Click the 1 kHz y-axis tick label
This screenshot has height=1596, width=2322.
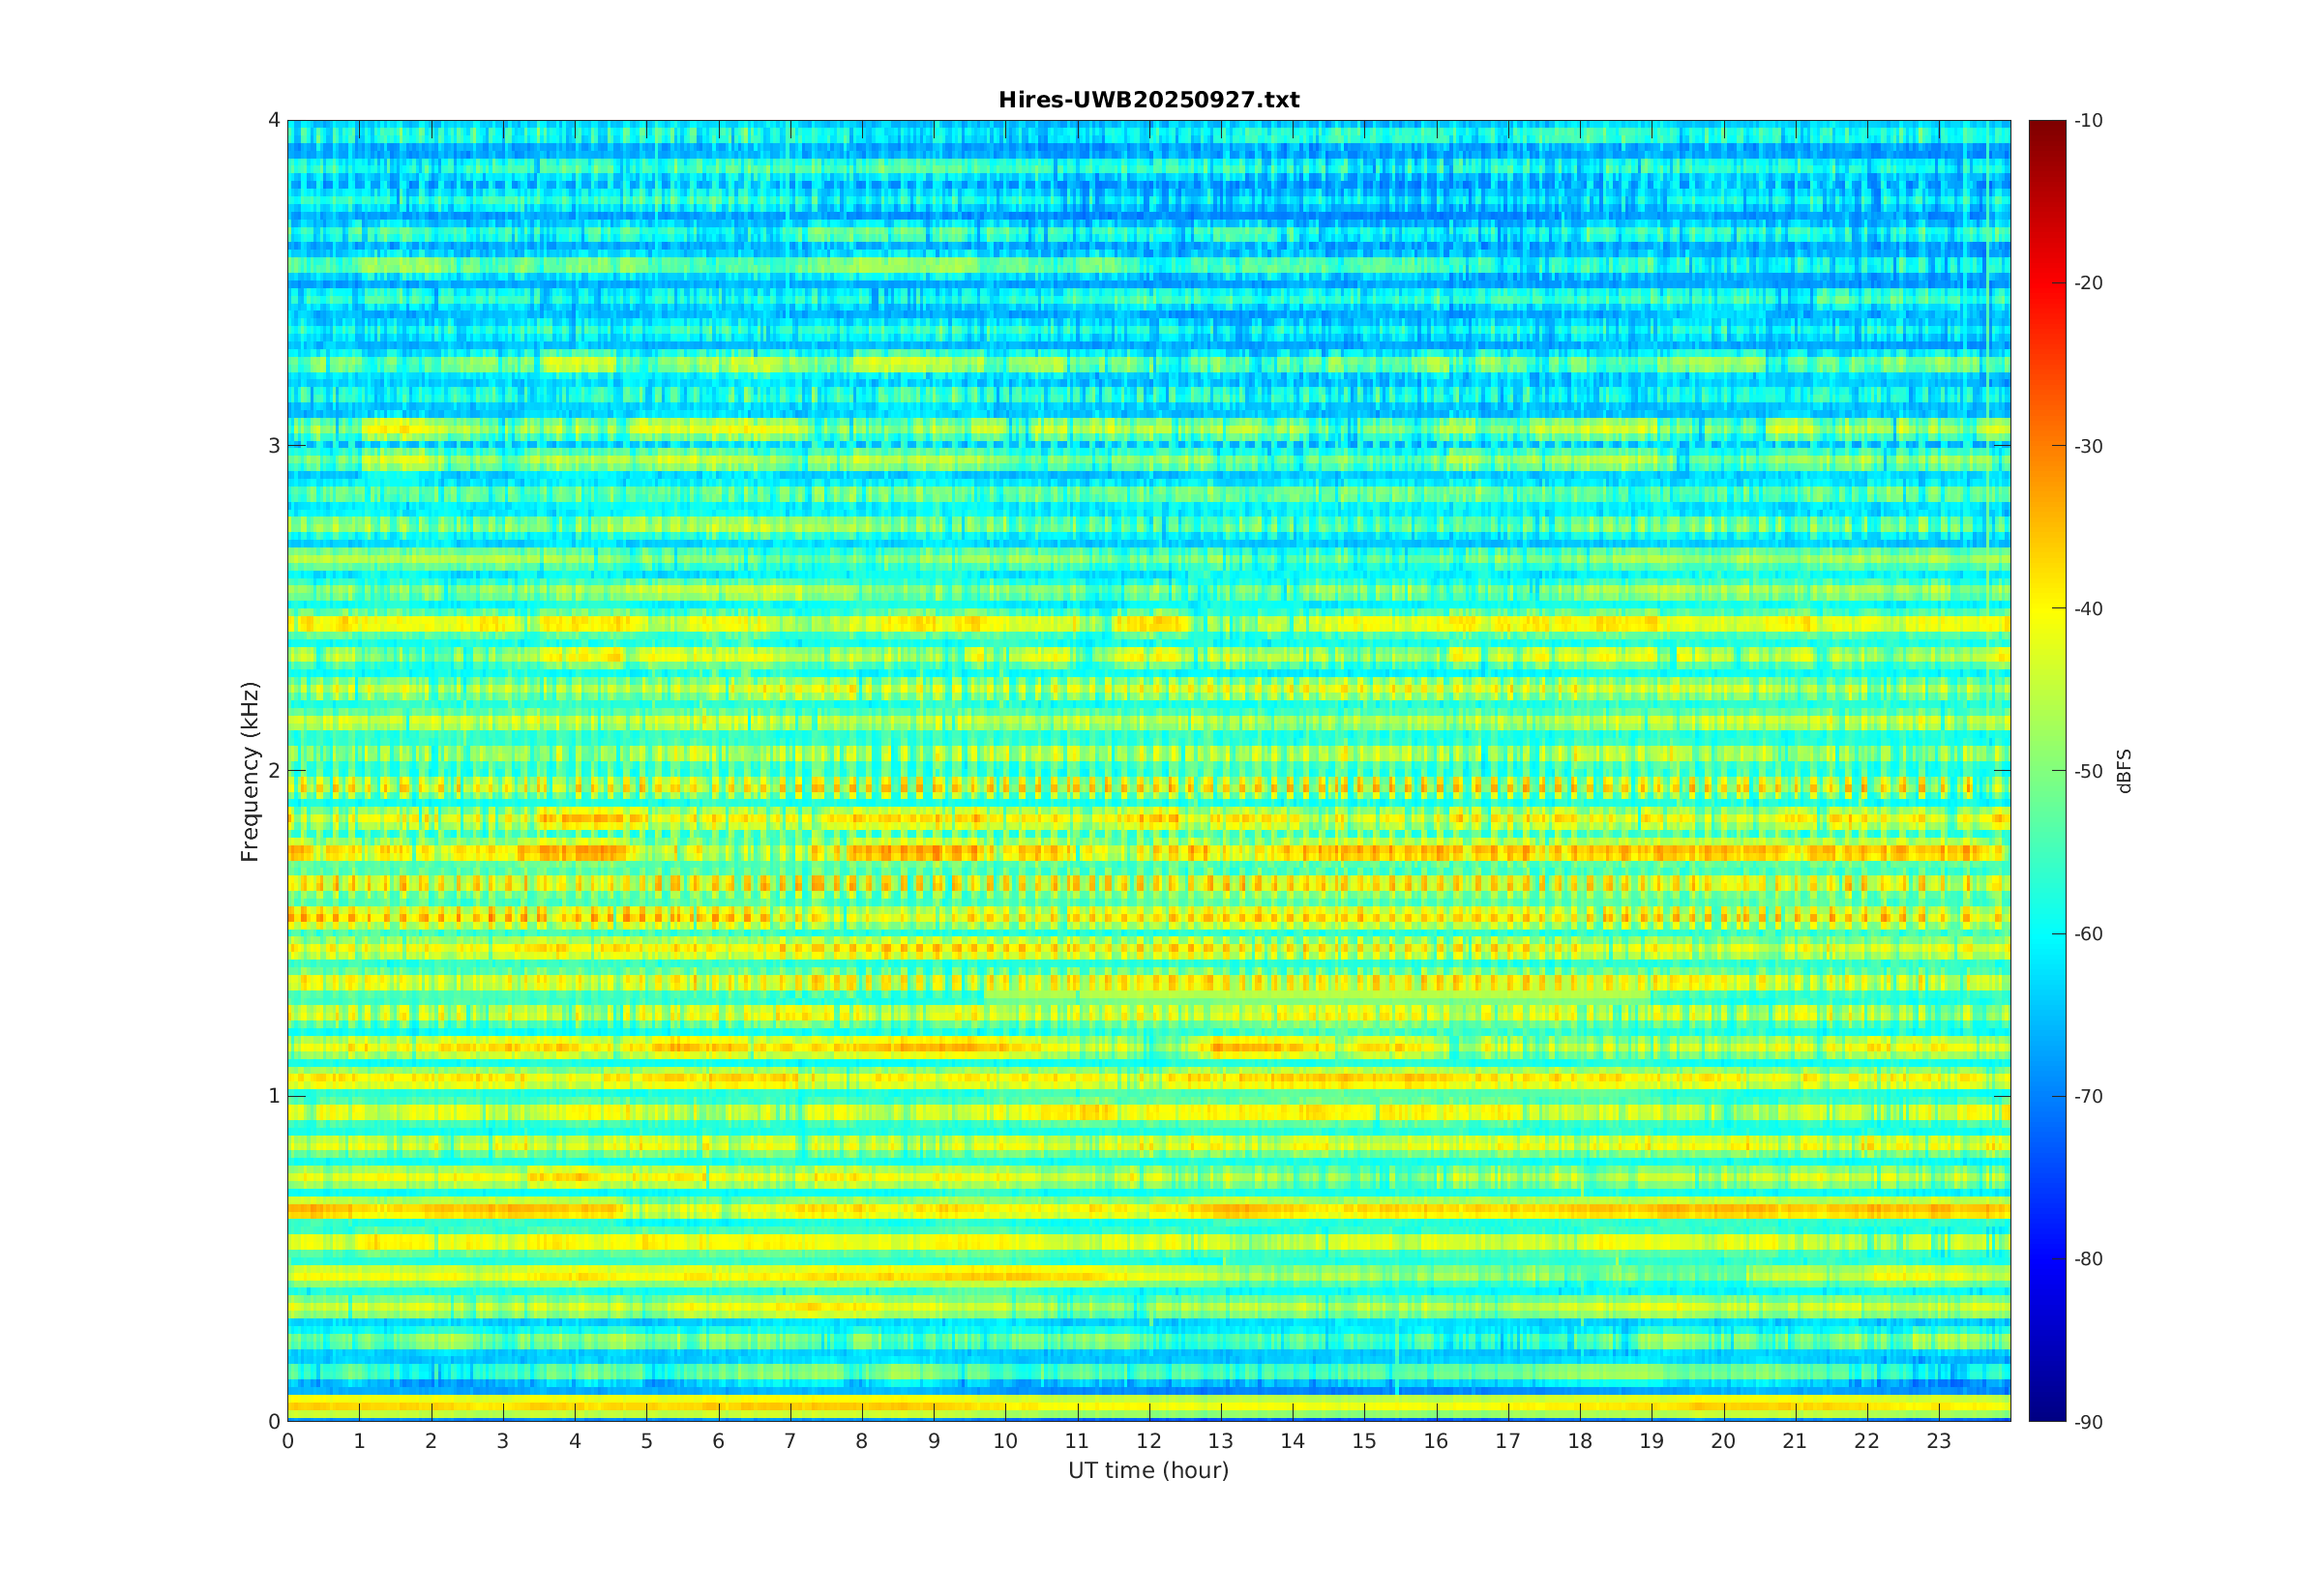click(x=273, y=1096)
